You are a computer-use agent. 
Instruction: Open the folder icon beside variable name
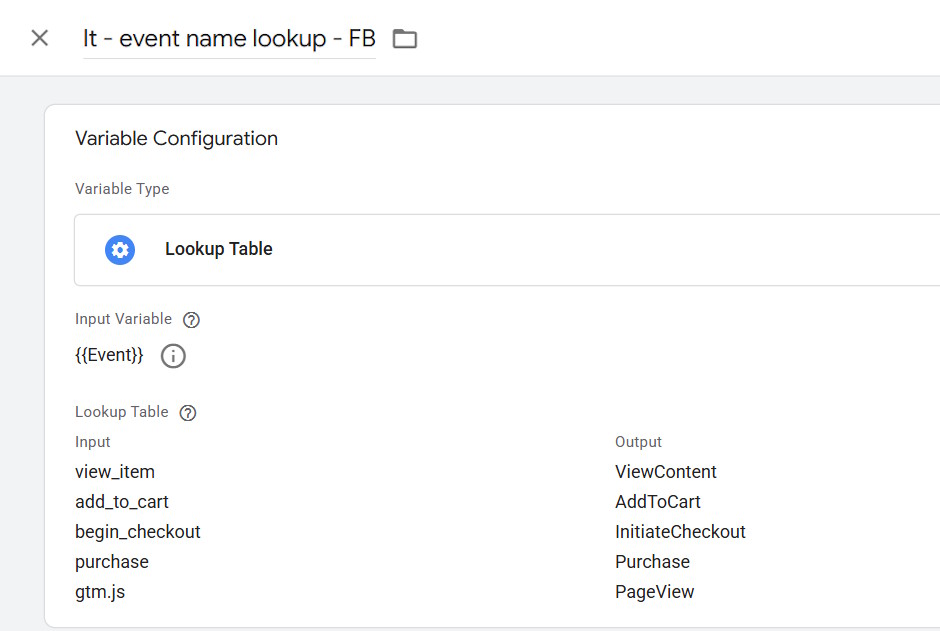(x=405, y=39)
